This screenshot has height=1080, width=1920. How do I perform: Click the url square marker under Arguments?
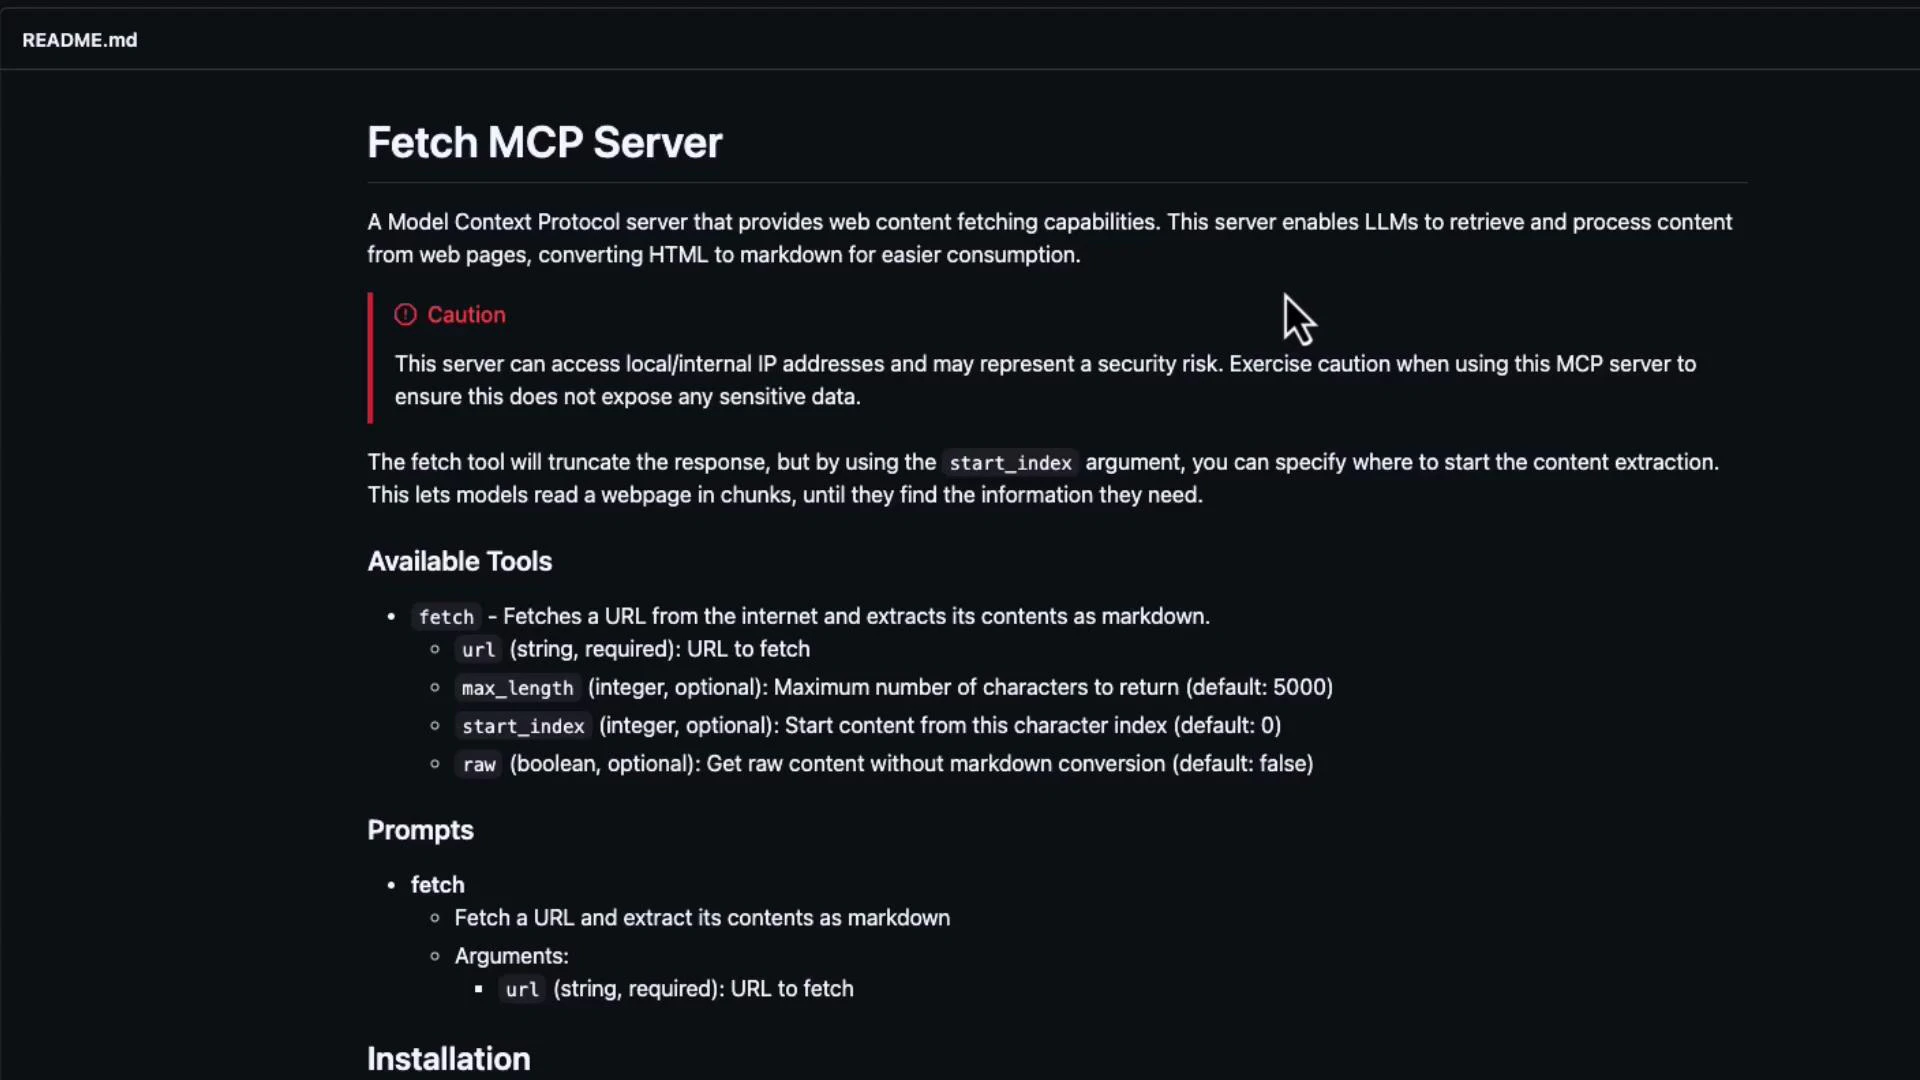pos(478,989)
